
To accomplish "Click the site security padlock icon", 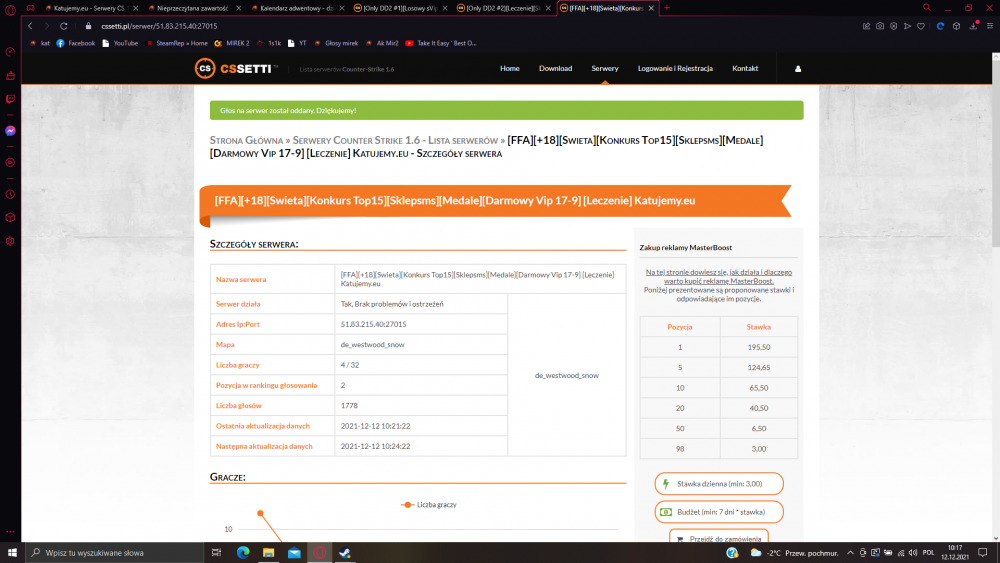I will pos(89,26).
